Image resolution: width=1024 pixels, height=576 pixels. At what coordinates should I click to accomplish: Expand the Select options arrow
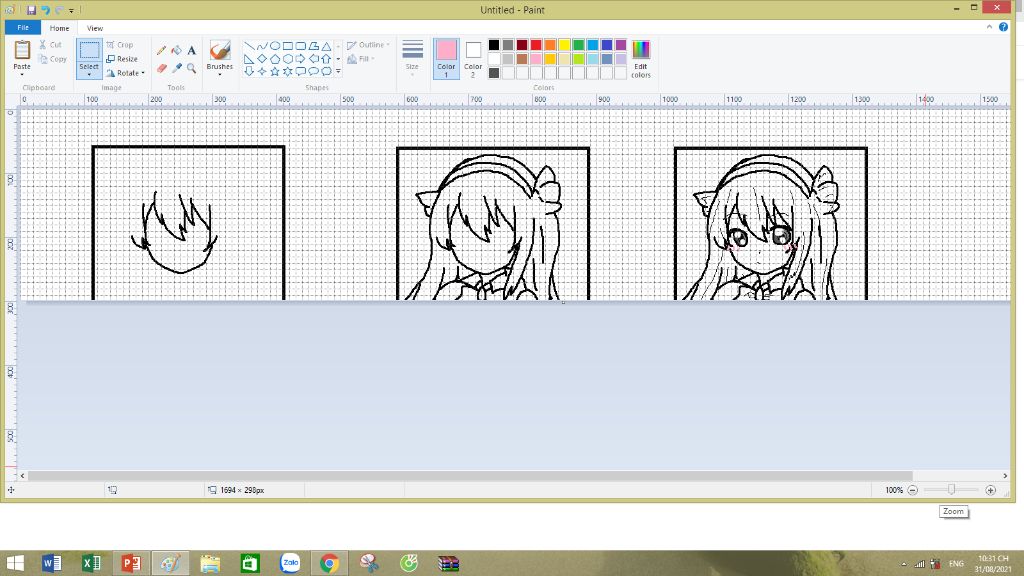(89, 74)
